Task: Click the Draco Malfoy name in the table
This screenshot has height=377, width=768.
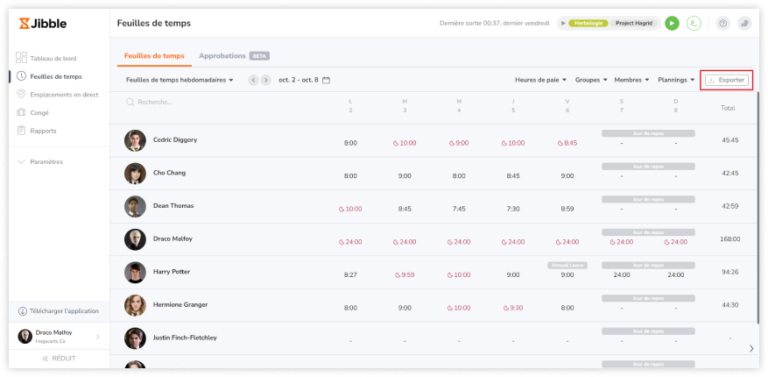Action: [172, 239]
